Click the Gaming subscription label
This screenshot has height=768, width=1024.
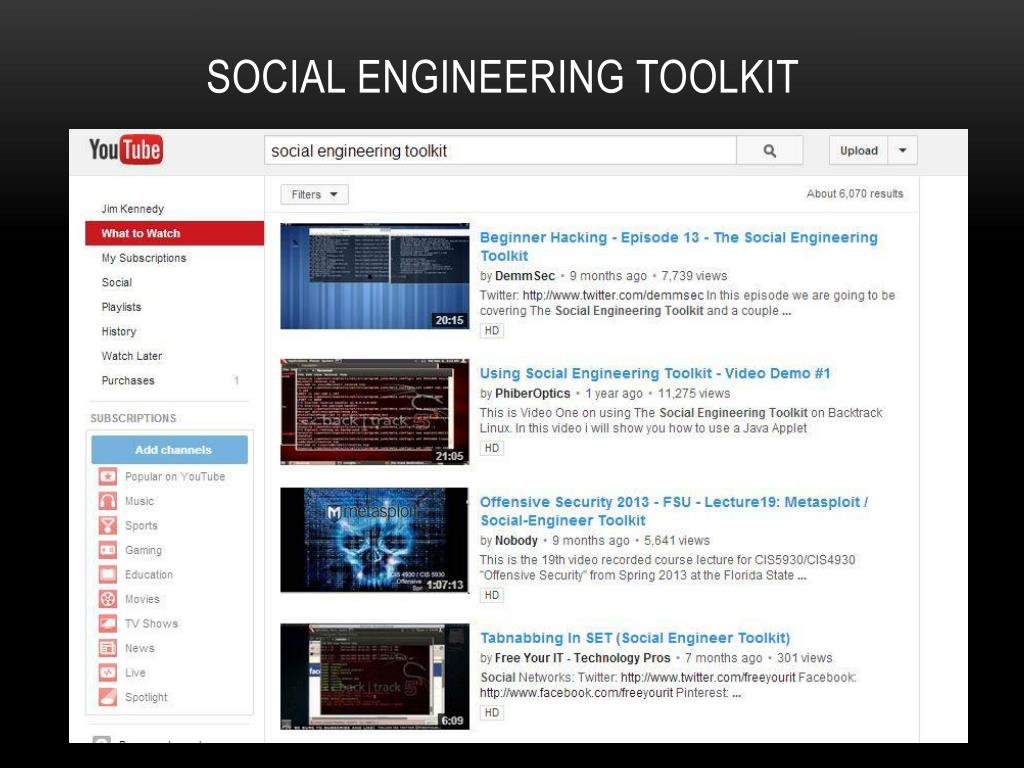[143, 550]
